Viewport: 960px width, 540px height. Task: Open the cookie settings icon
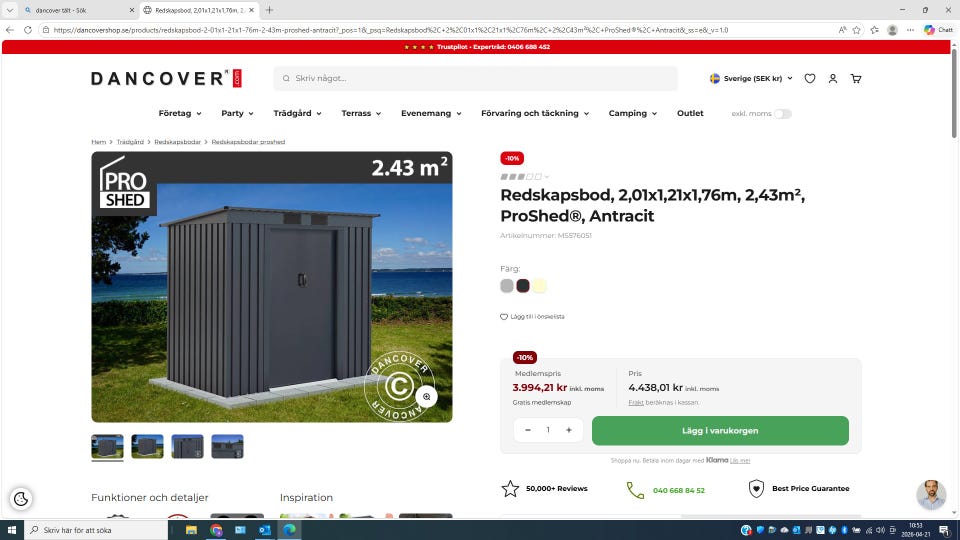[x=21, y=499]
